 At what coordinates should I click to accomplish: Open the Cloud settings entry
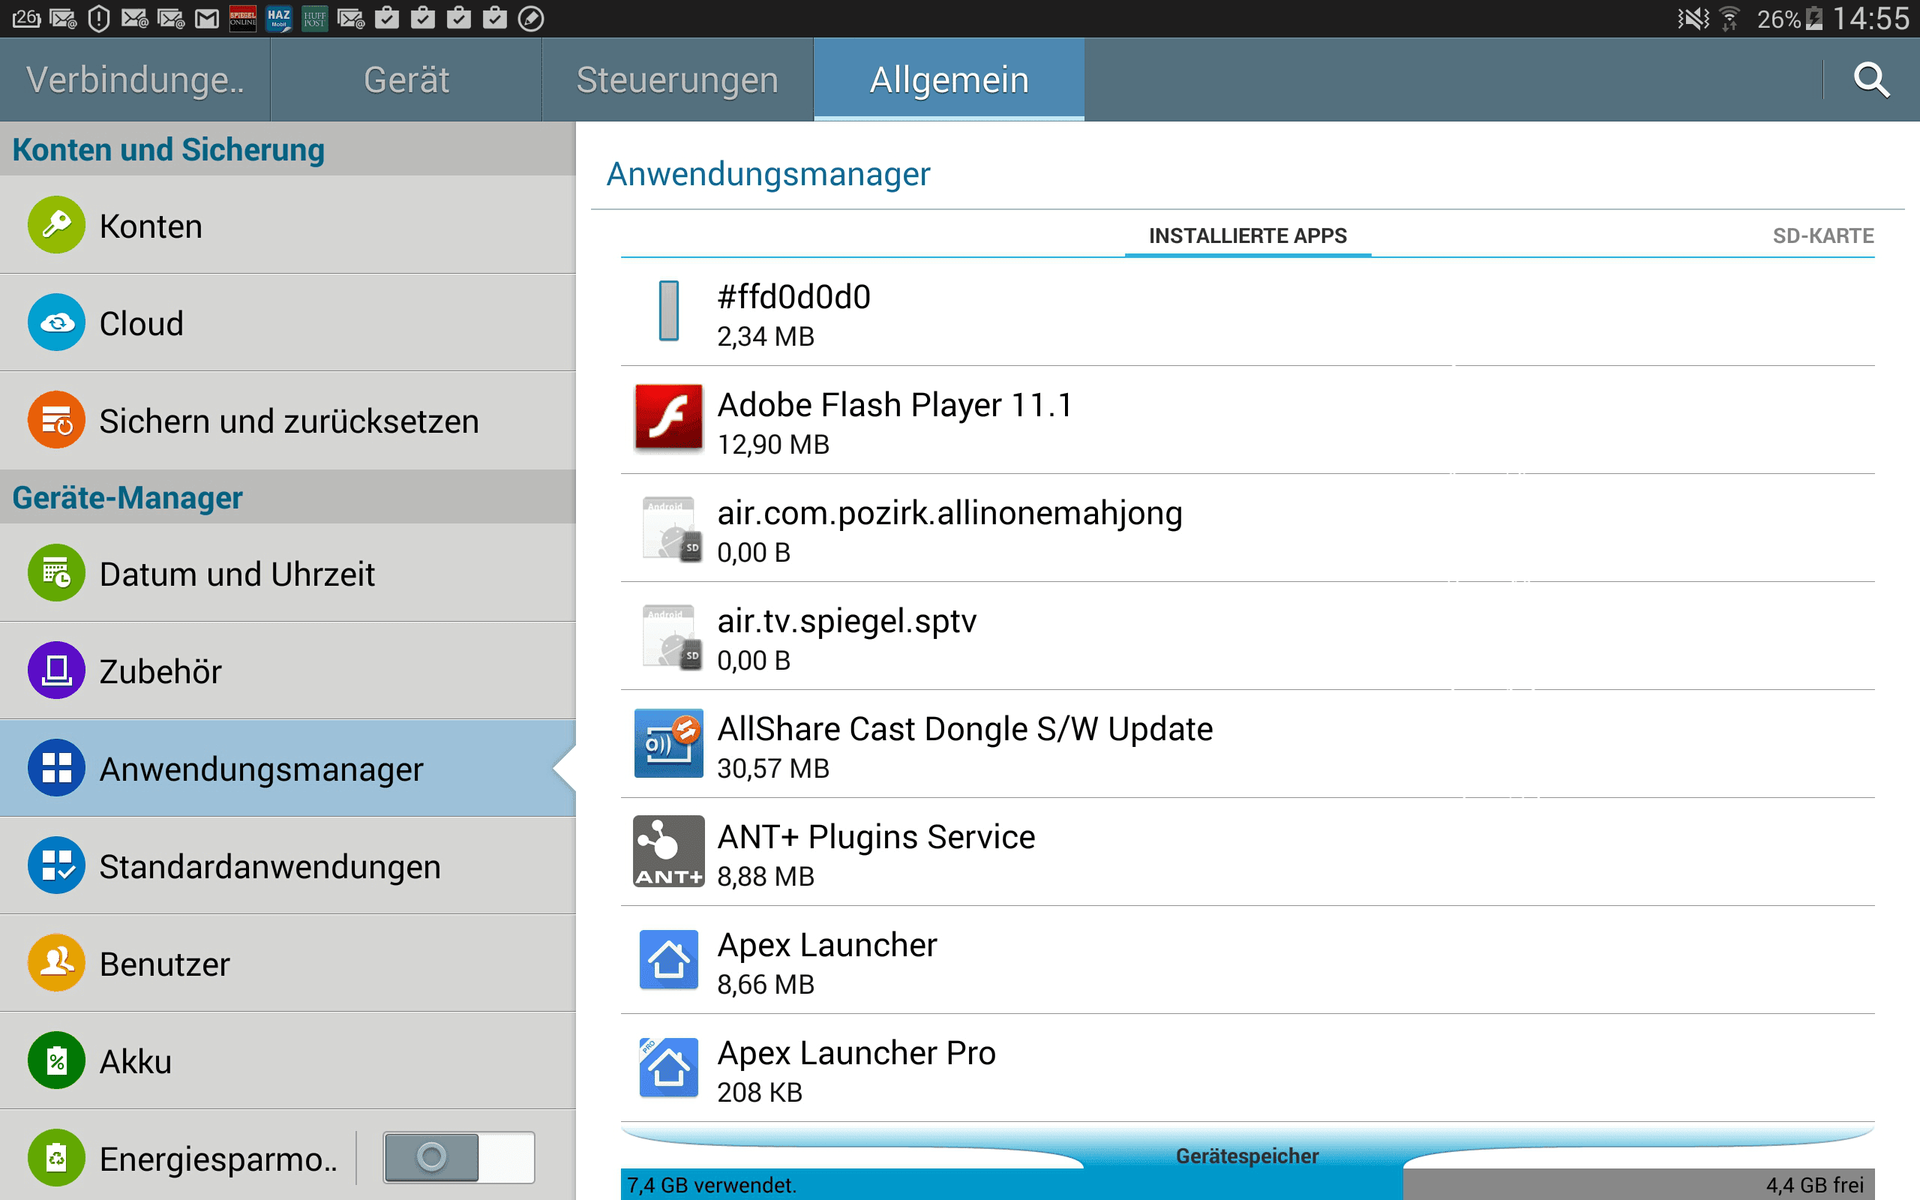288,322
